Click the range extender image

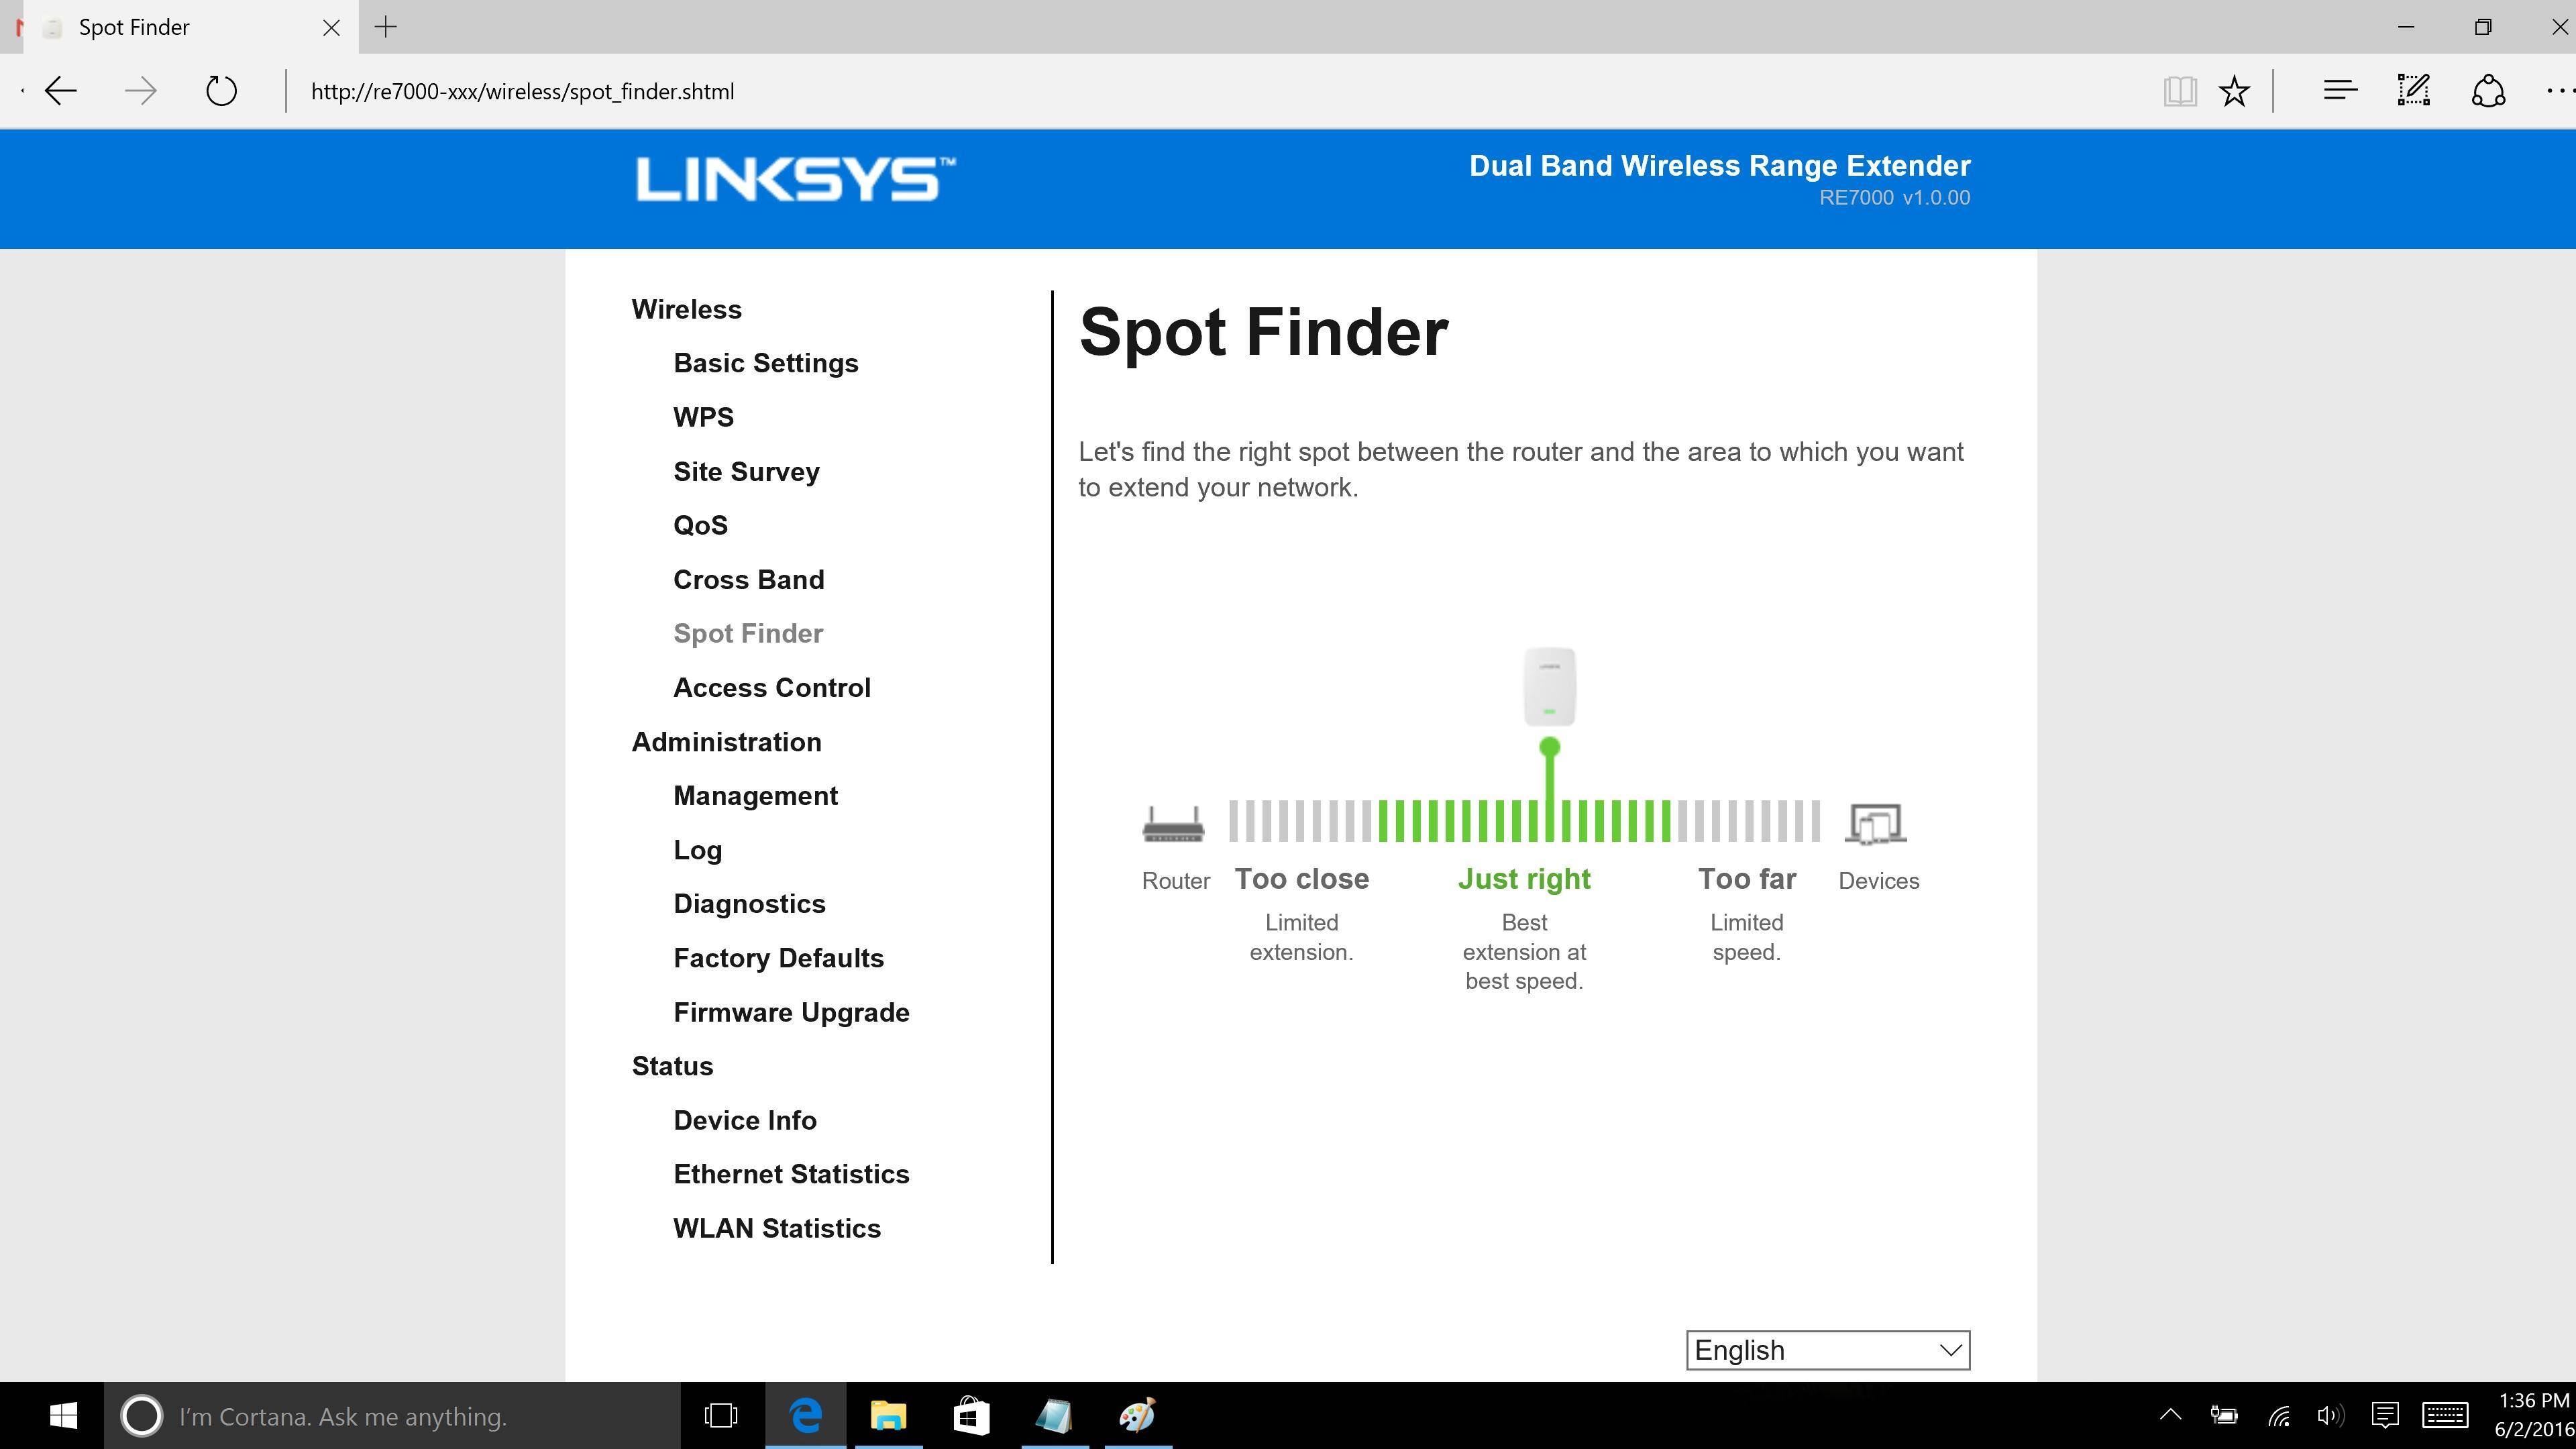1549,687
